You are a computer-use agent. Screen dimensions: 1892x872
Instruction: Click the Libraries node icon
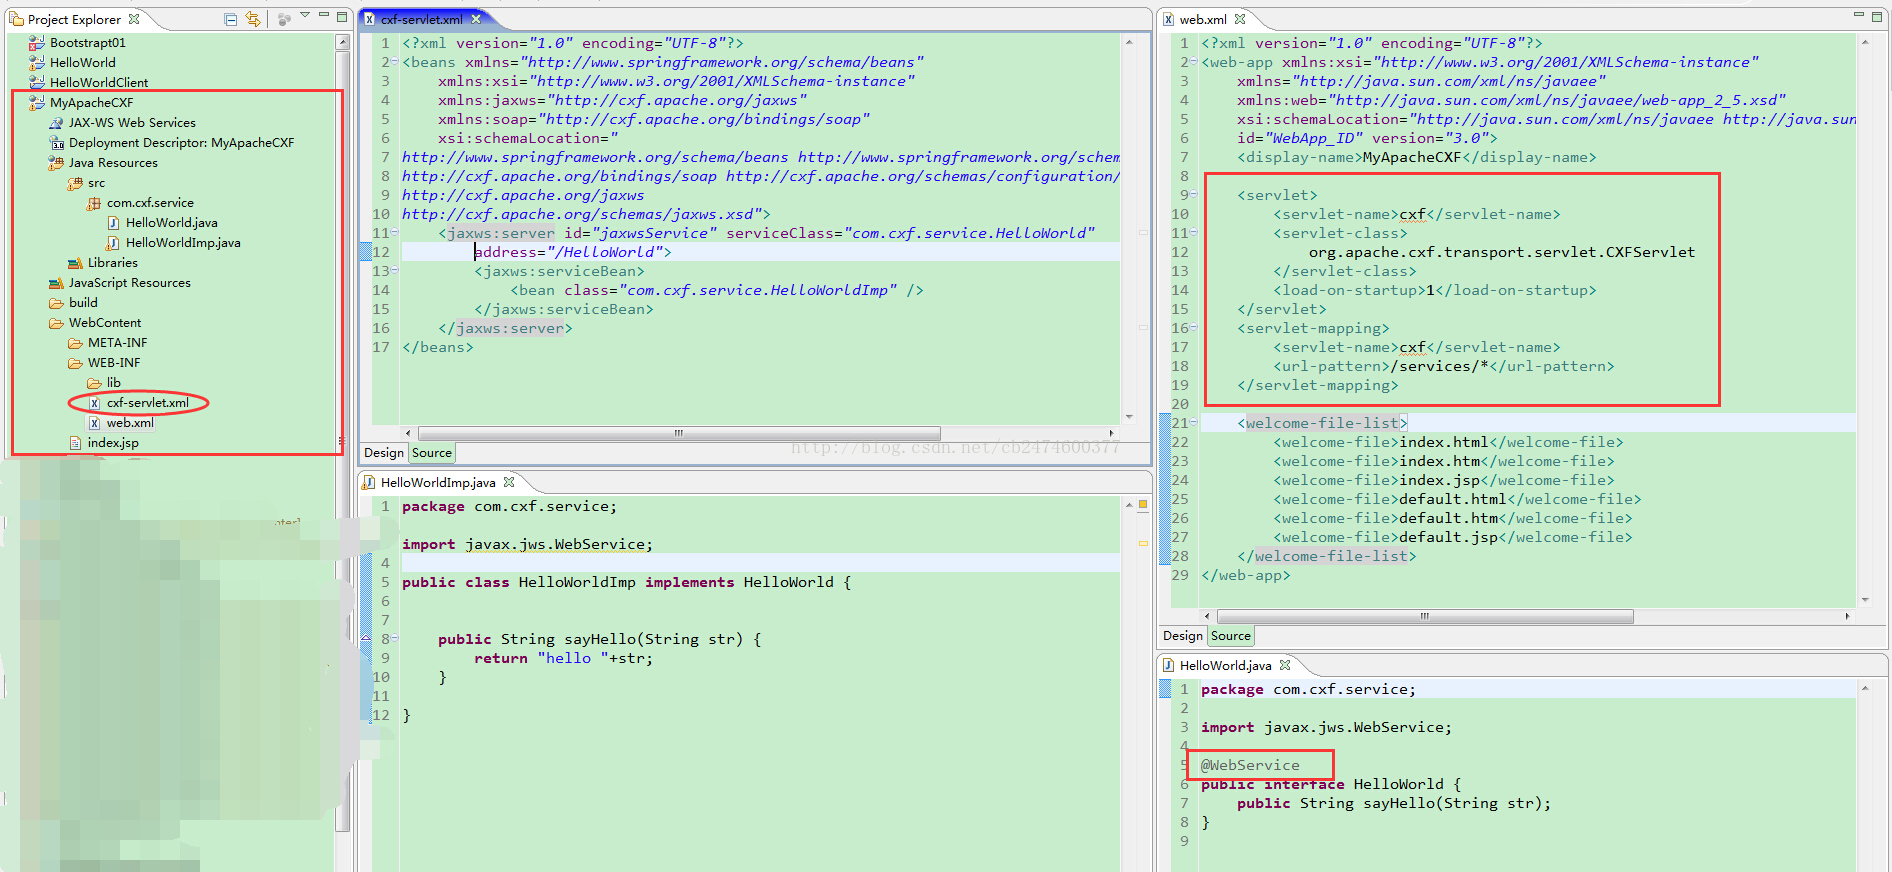75,263
